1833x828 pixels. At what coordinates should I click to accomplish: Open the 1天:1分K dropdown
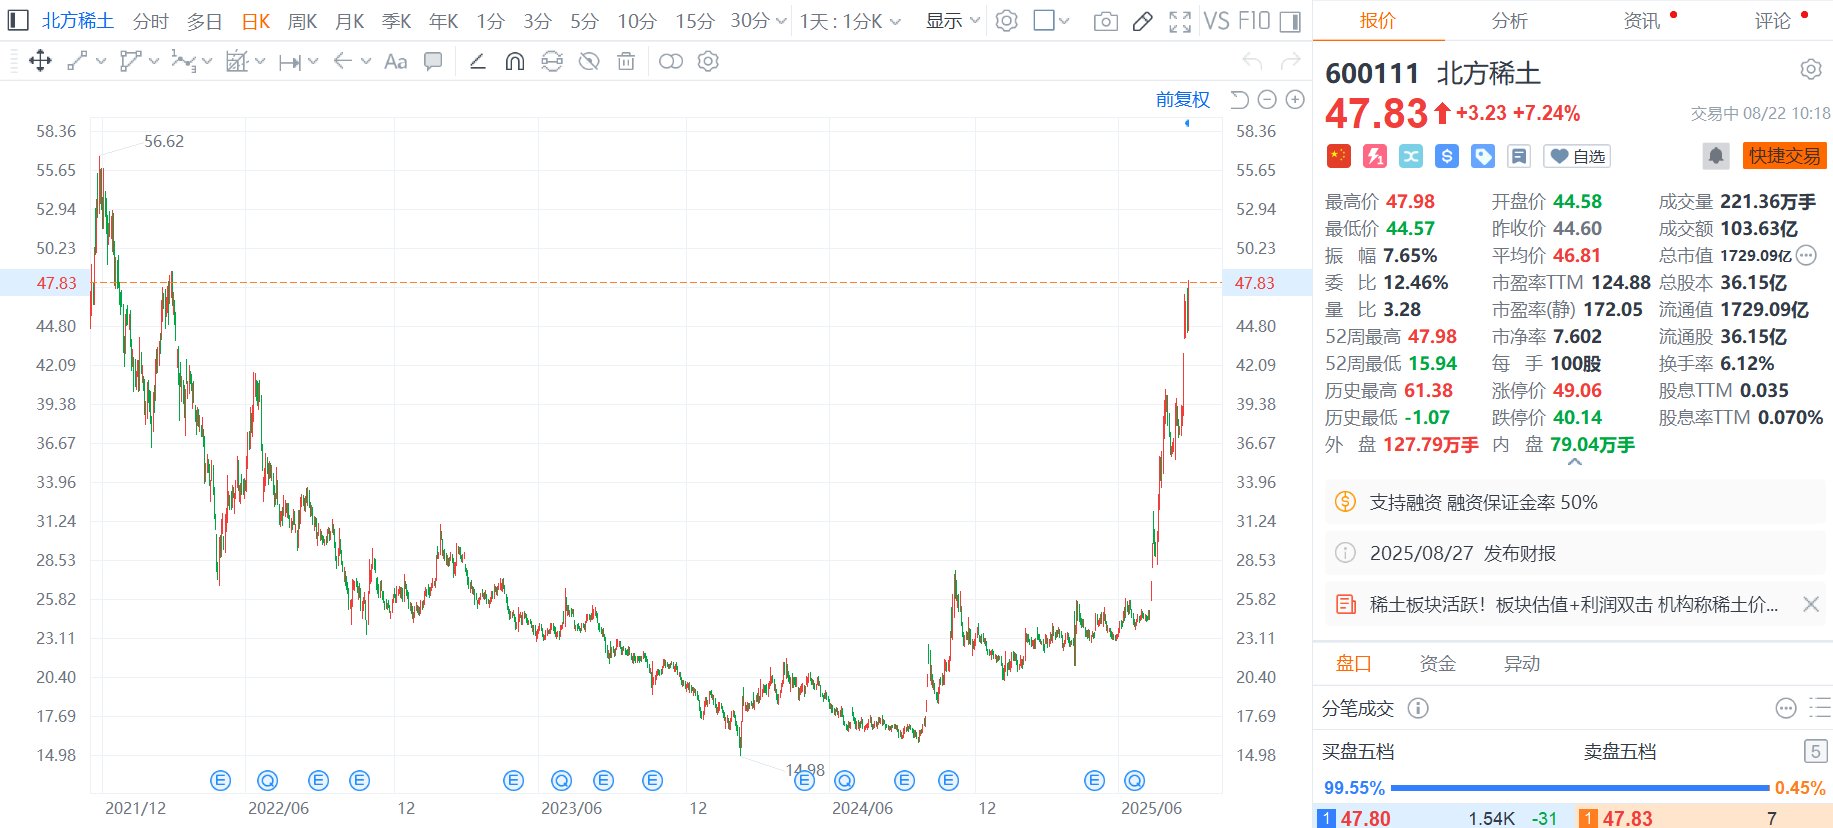[x=850, y=21]
